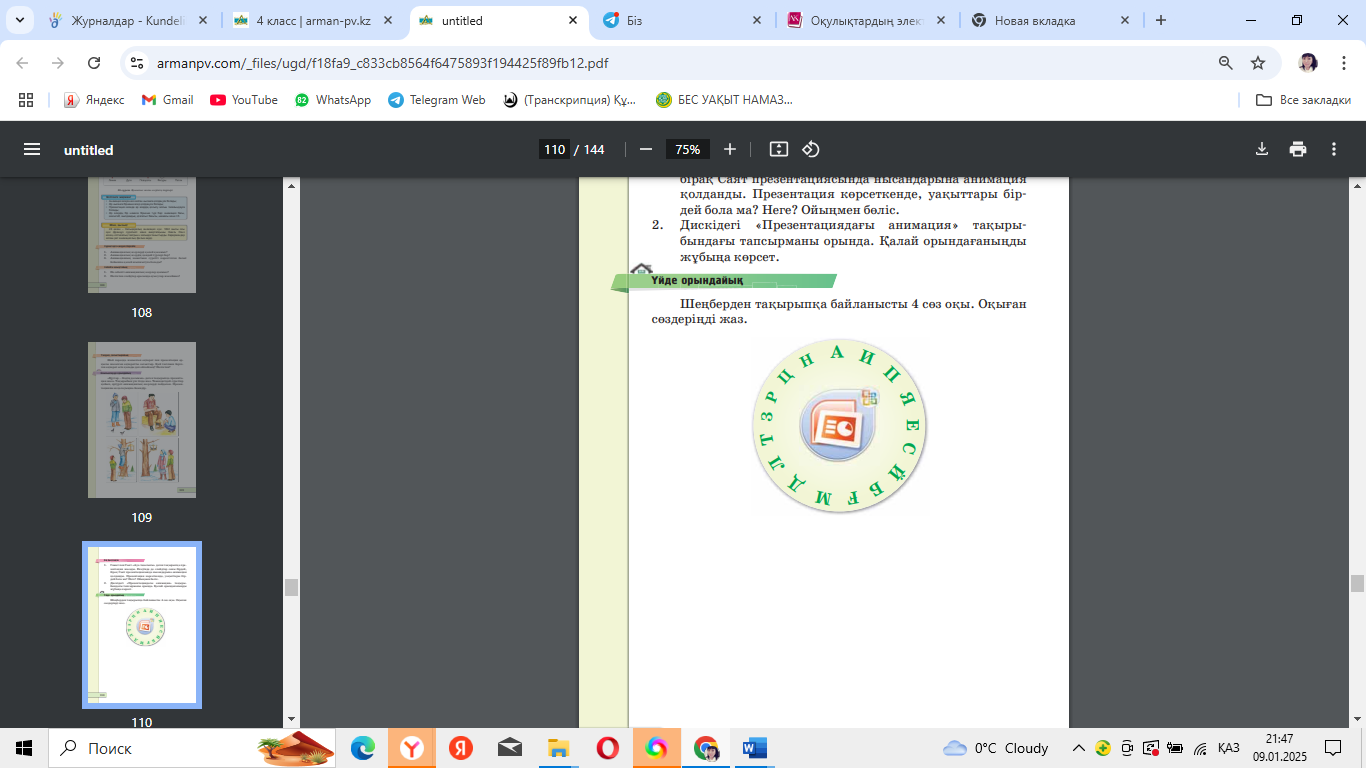Close the untitled tab
The width and height of the screenshot is (1366, 768).
573,20
